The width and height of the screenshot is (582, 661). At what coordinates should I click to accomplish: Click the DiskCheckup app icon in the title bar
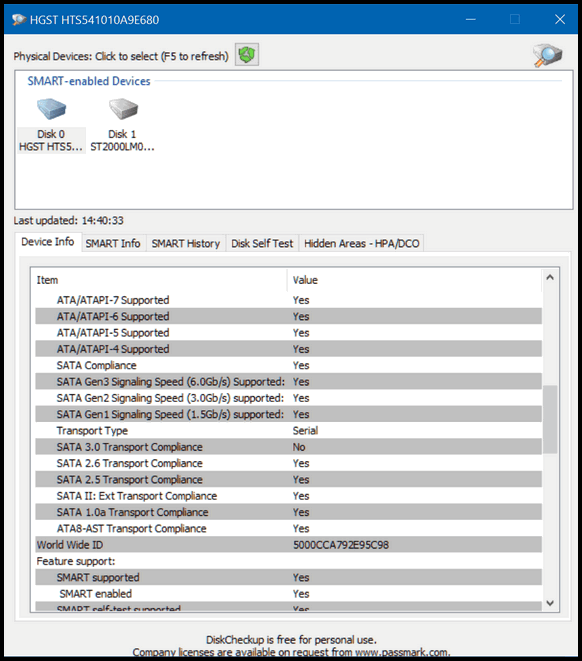click(19, 19)
